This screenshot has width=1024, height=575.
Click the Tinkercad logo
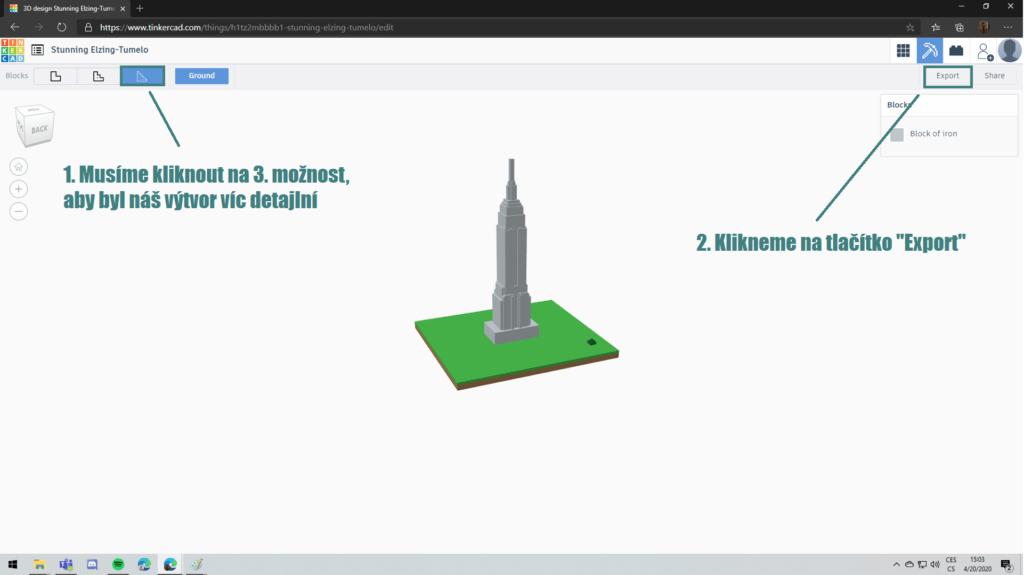click(x=13, y=50)
